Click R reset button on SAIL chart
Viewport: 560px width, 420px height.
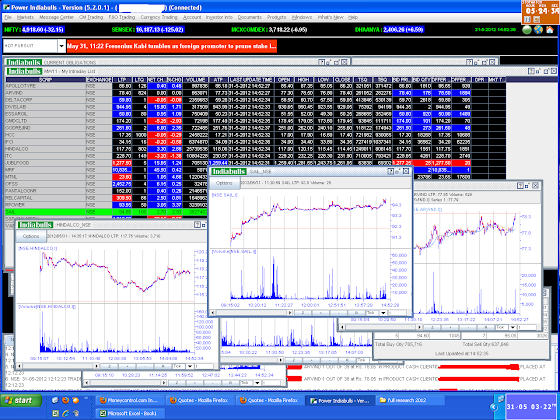point(356,313)
